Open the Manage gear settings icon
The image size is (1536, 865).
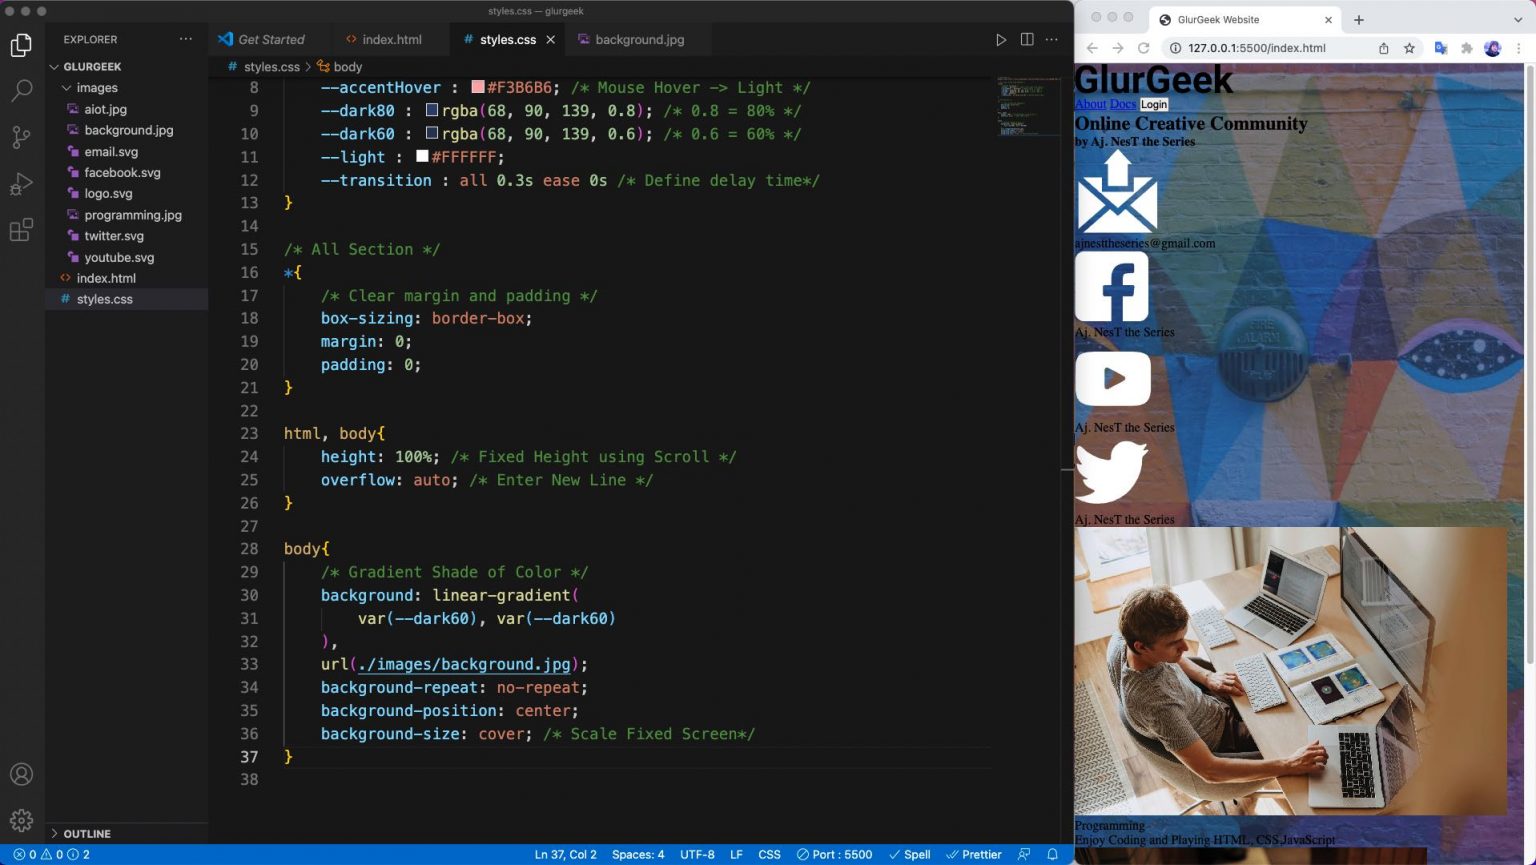[21, 821]
